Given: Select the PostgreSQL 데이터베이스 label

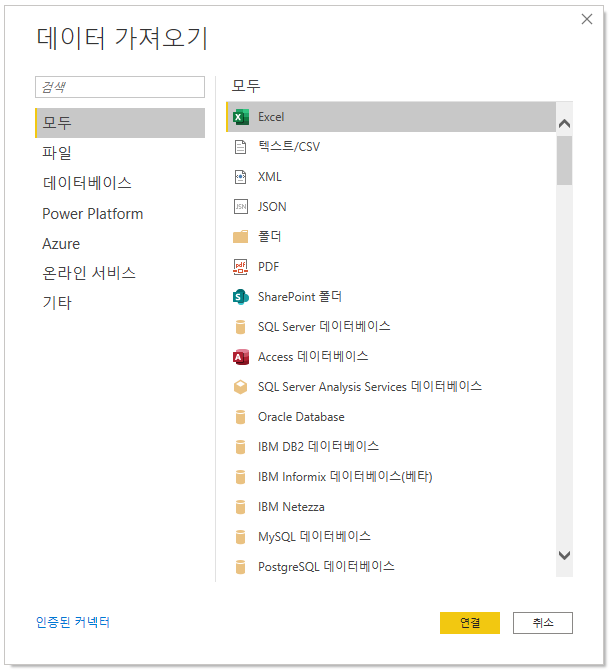Looking at the screenshot, I should pos(326,567).
